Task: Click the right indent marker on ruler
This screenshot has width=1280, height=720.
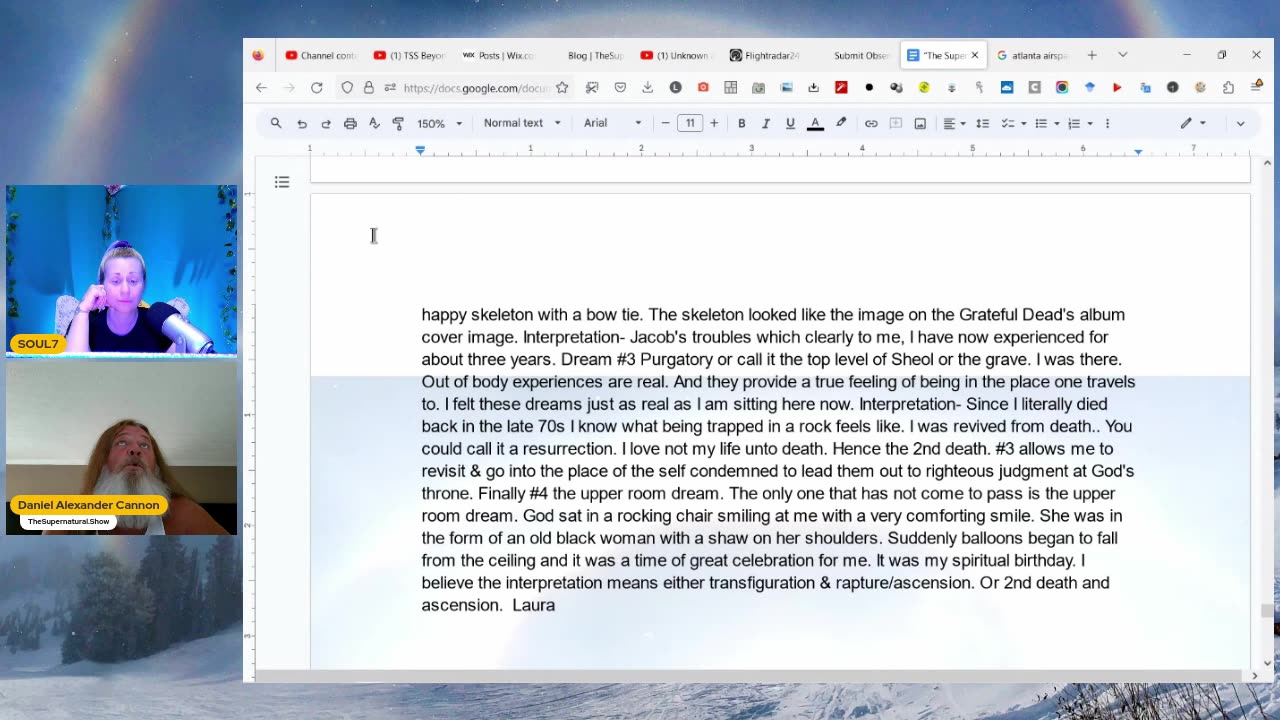Action: click(1138, 150)
